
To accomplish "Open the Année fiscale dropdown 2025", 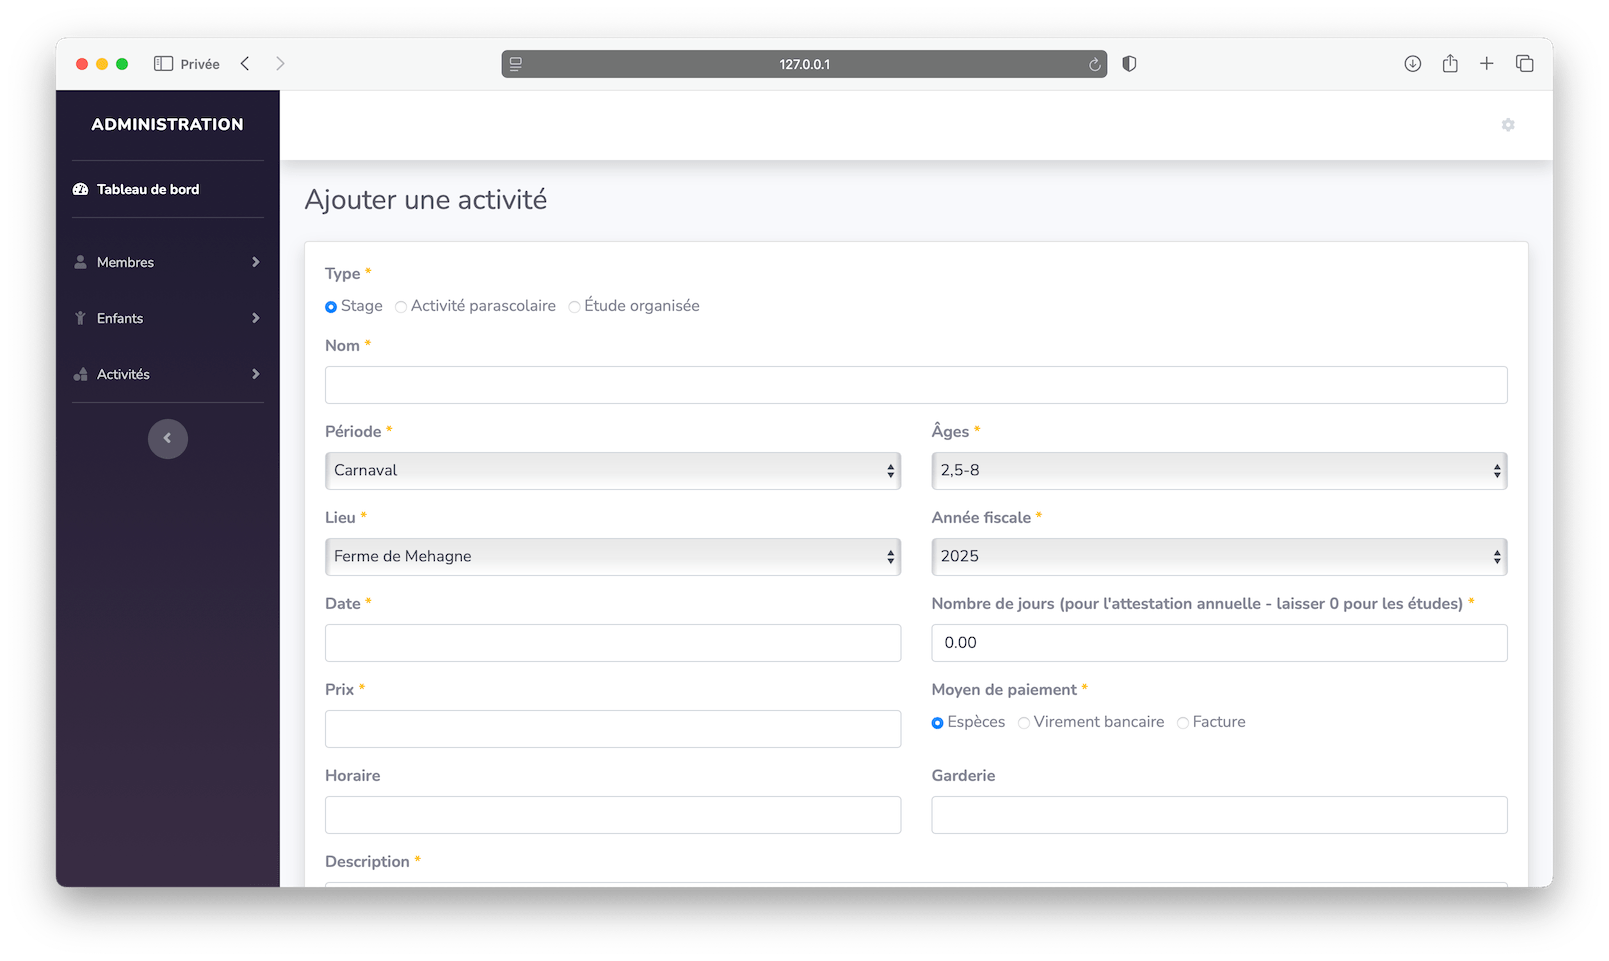I will (1219, 557).
